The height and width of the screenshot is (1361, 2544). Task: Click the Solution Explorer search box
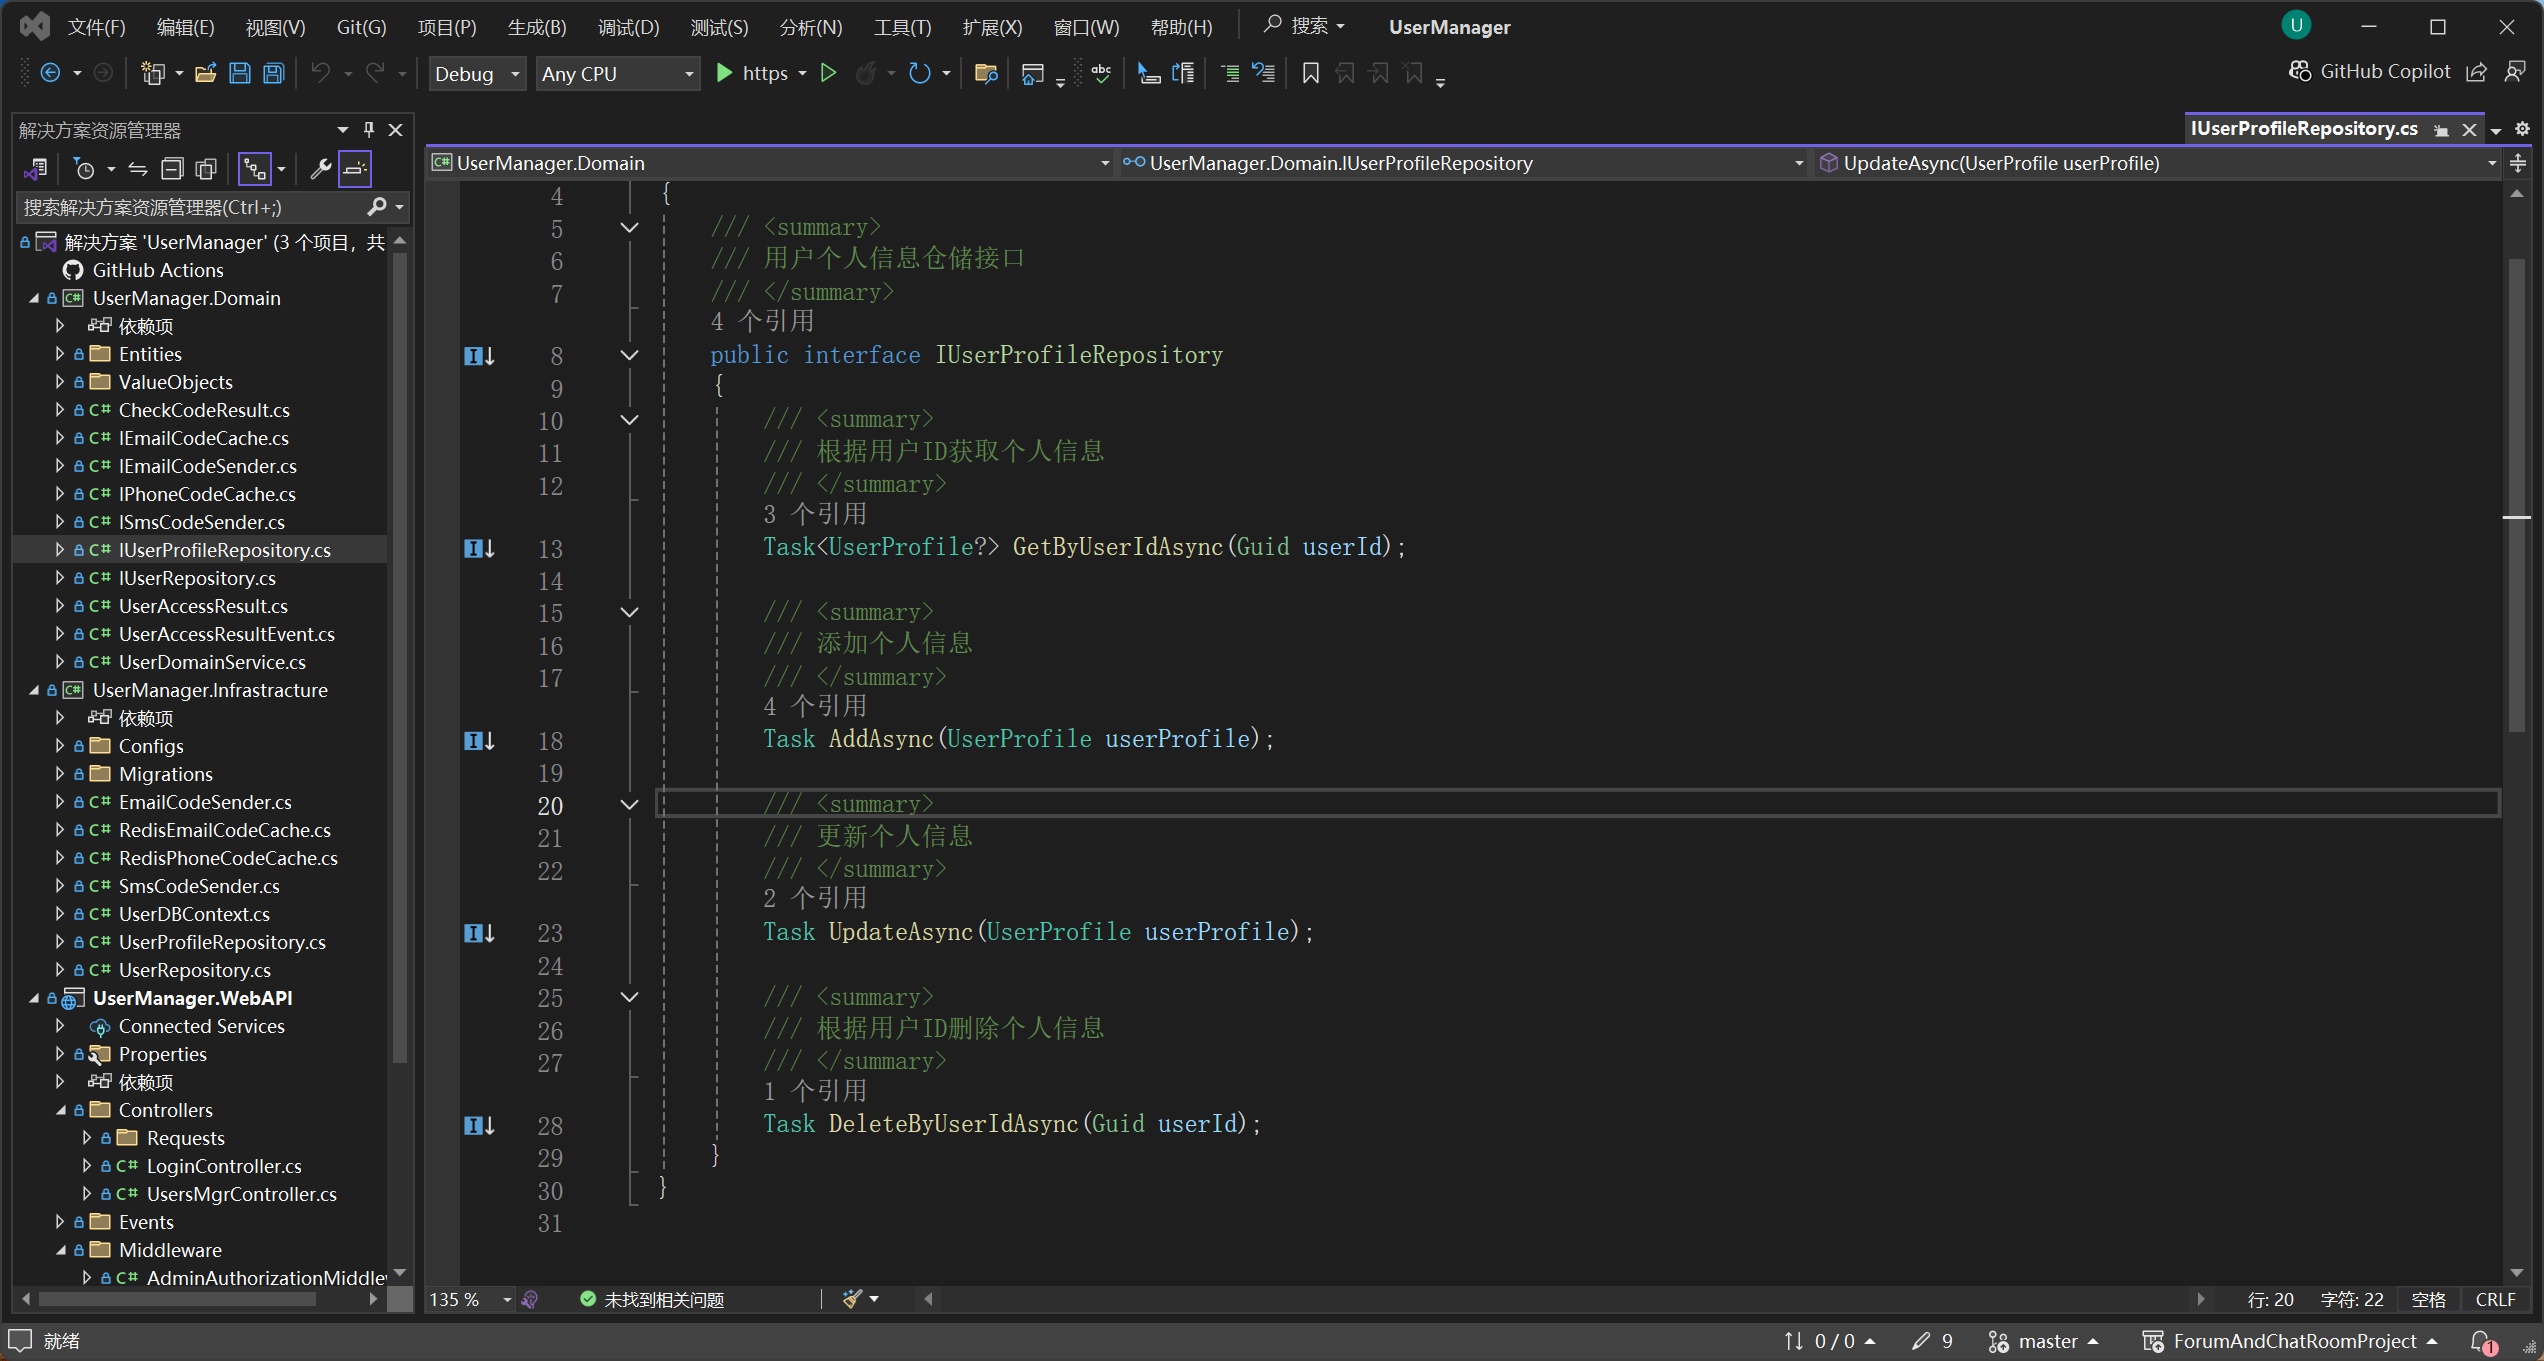pos(190,207)
